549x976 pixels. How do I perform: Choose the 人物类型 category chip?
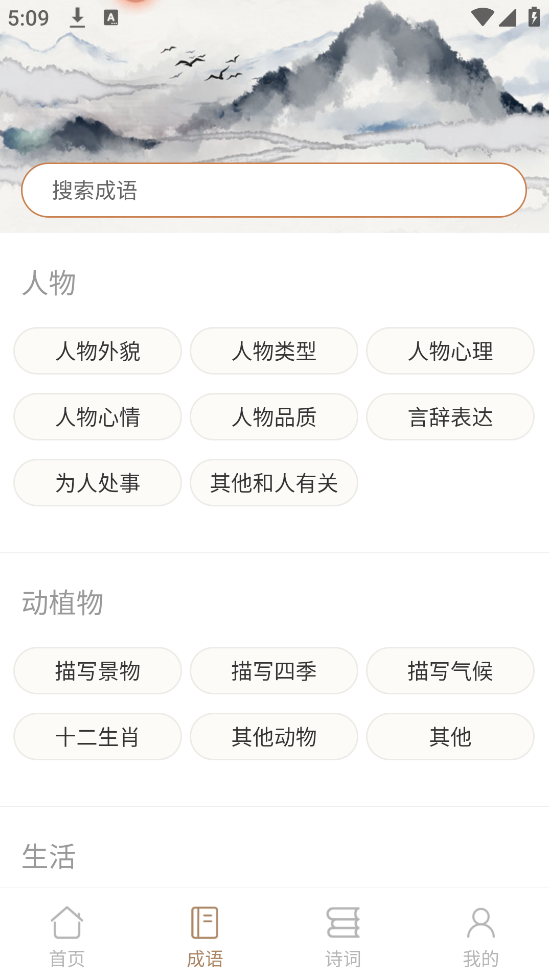pos(274,351)
